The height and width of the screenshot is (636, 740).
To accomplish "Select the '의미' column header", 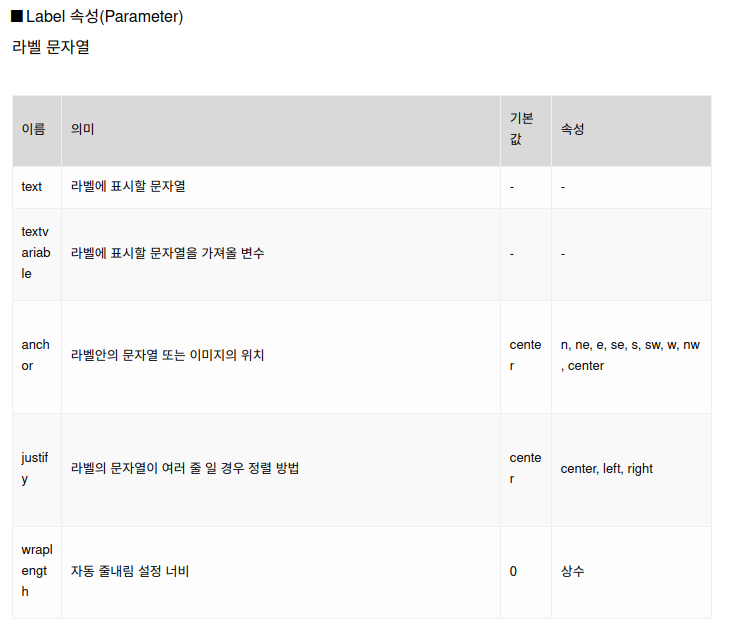I will pos(83,129).
